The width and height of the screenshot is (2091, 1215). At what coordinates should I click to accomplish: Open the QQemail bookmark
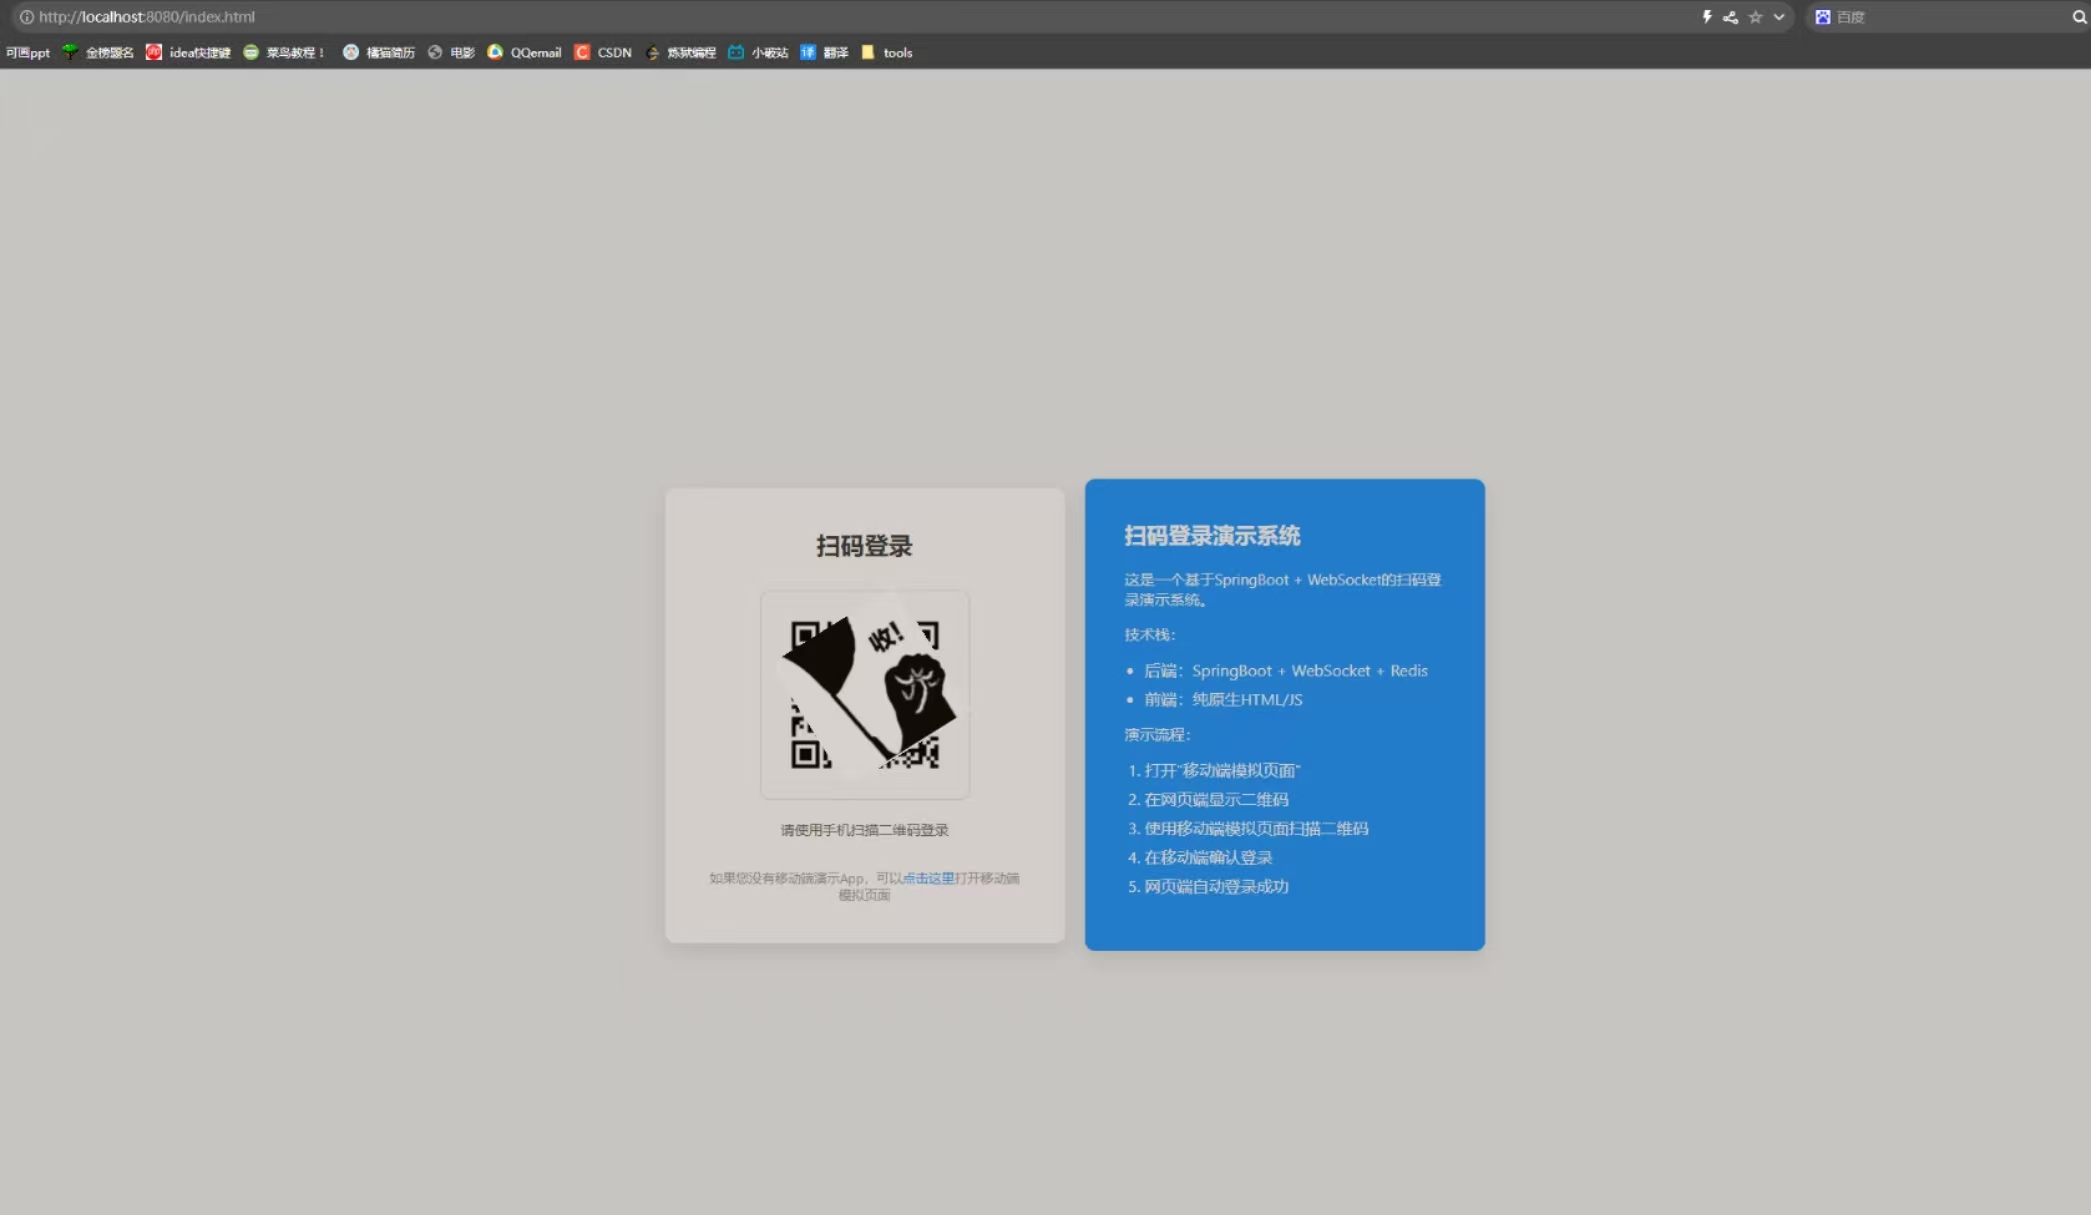point(524,53)
